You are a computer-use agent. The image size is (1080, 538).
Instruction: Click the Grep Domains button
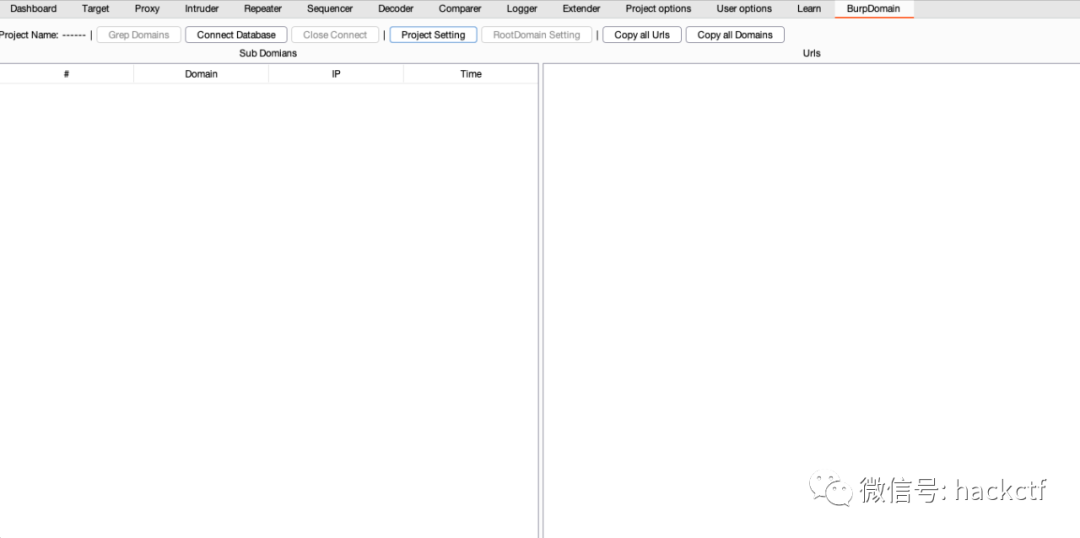pos(139,35)
